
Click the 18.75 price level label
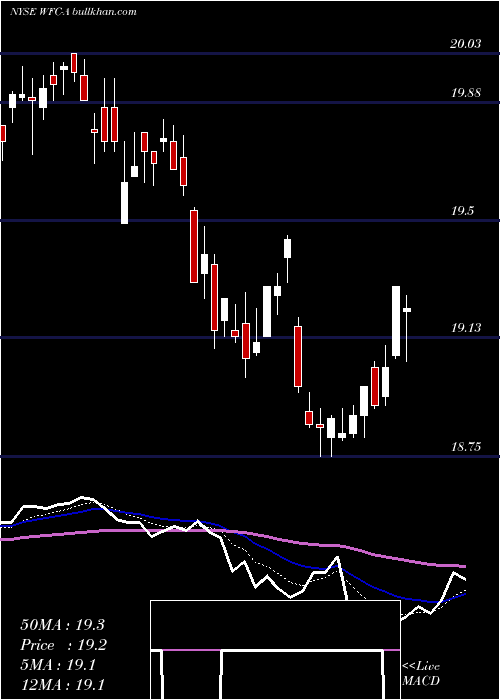466,447
